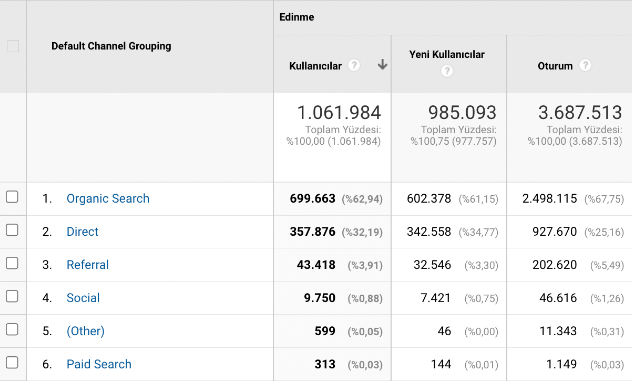Select Social new users 7.421
Viewport: 632px width, 385px height.
tap(436, 298)
